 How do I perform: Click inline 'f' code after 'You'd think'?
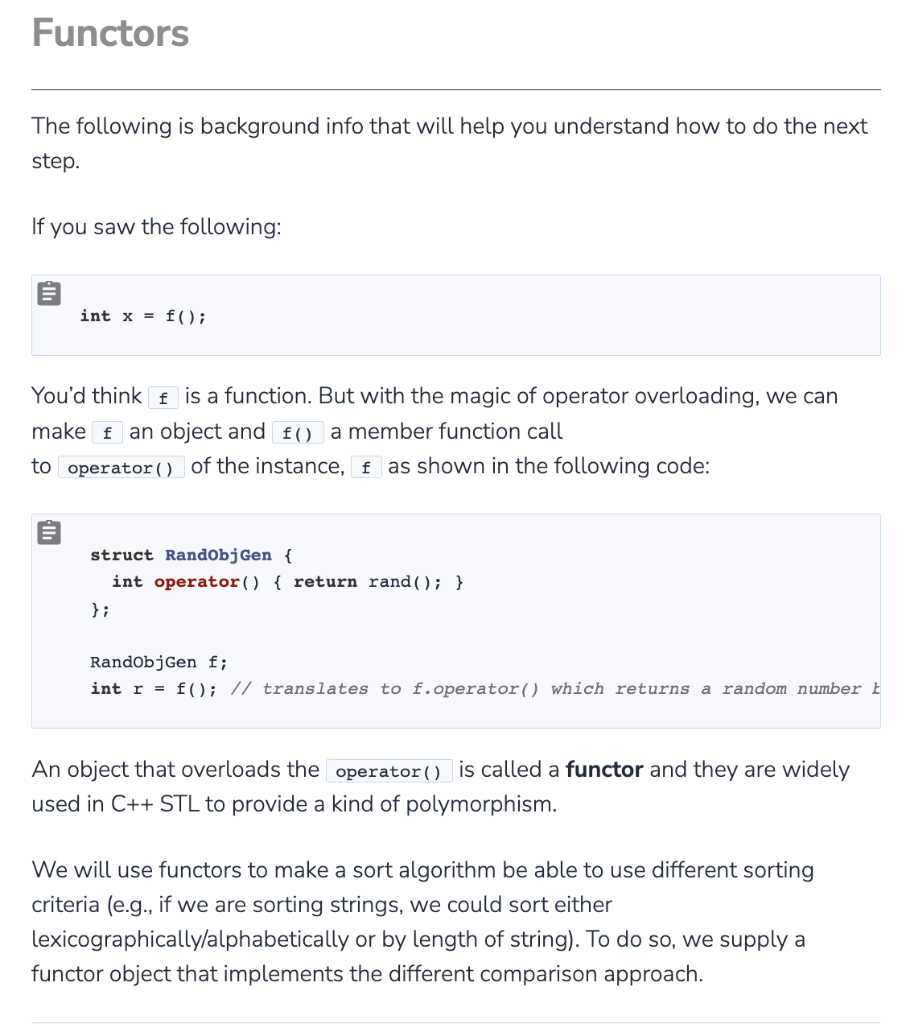click(162, 397)
